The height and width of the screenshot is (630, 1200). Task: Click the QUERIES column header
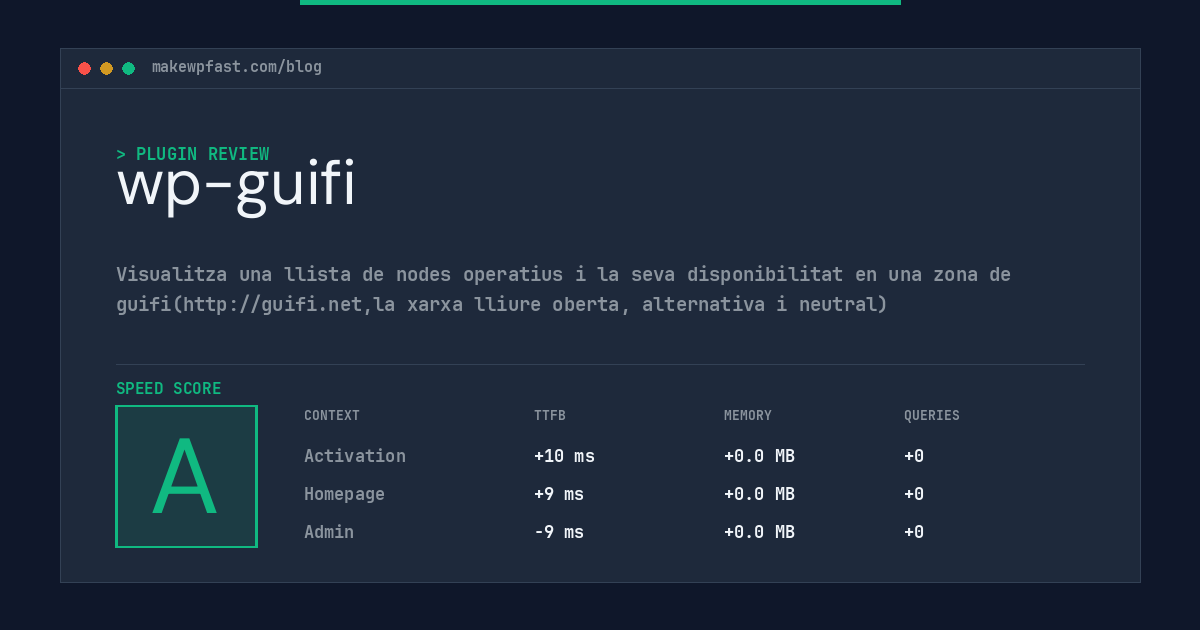coord(932,415)
